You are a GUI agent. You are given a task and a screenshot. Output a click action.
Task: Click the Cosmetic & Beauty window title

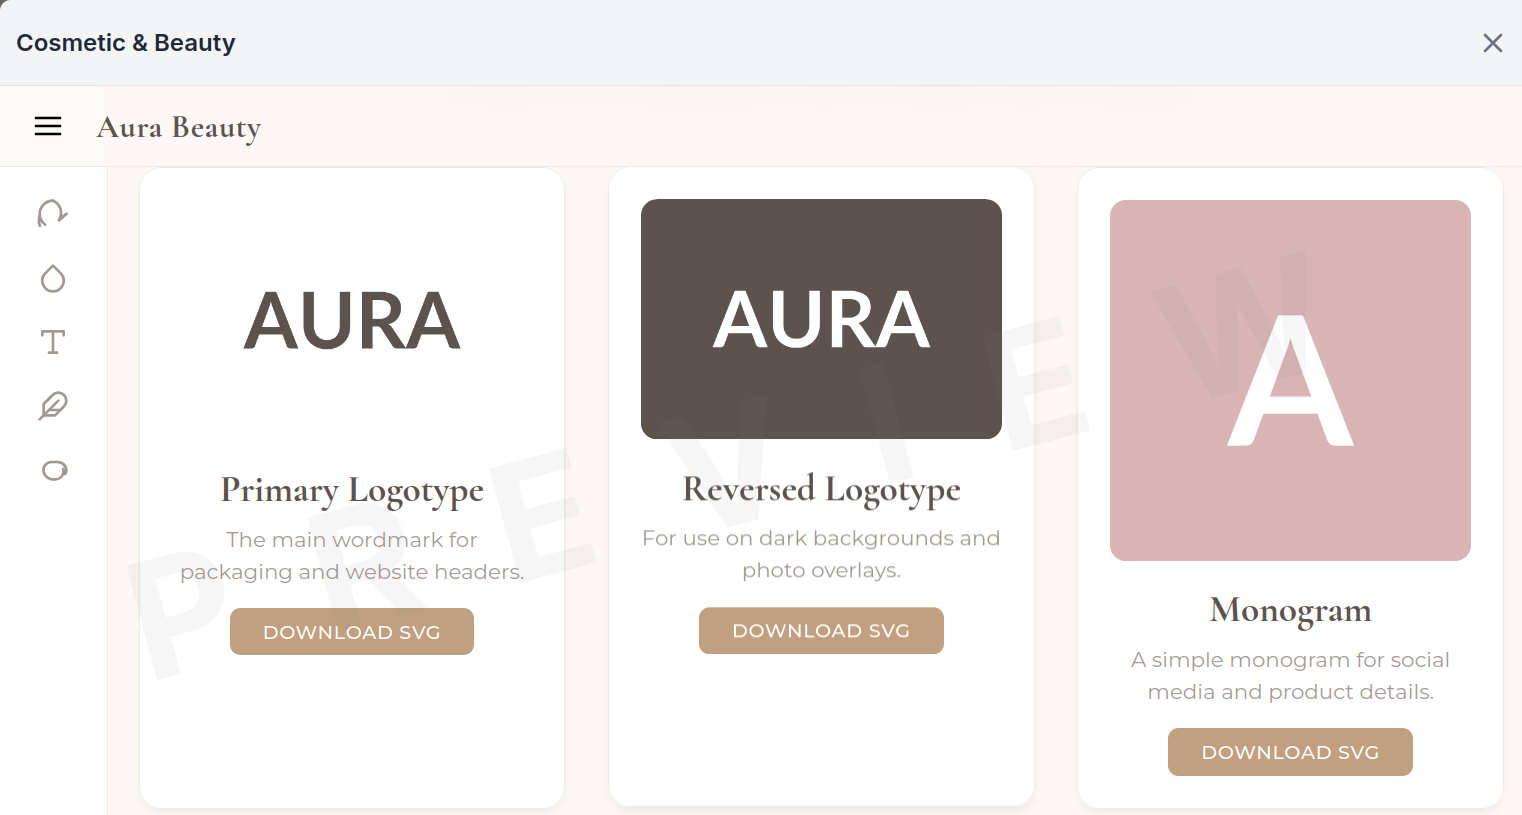(x=126, y=43)
